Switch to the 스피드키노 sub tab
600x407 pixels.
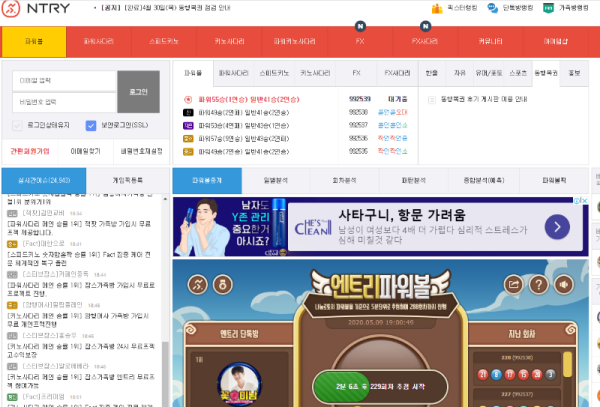coord(274,73)
